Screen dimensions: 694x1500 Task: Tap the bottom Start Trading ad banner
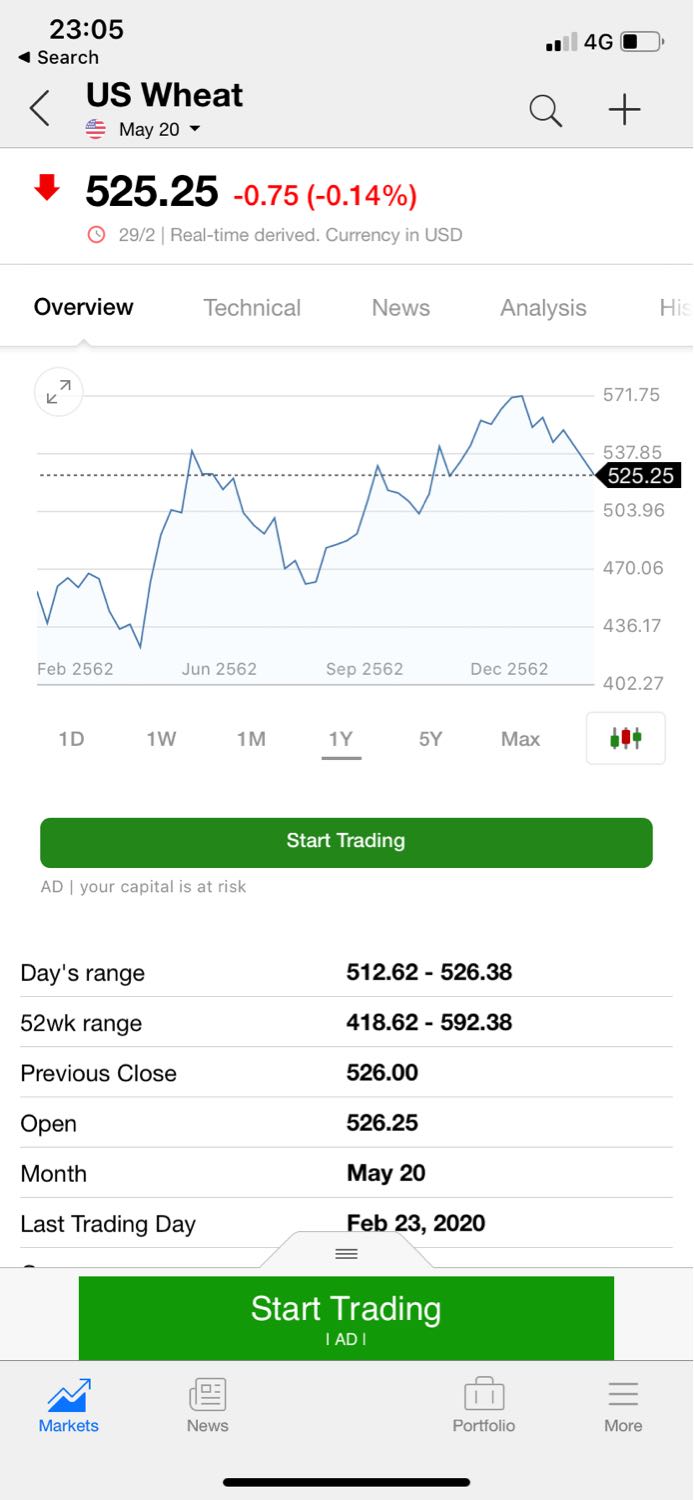(x=346, y=1317)
